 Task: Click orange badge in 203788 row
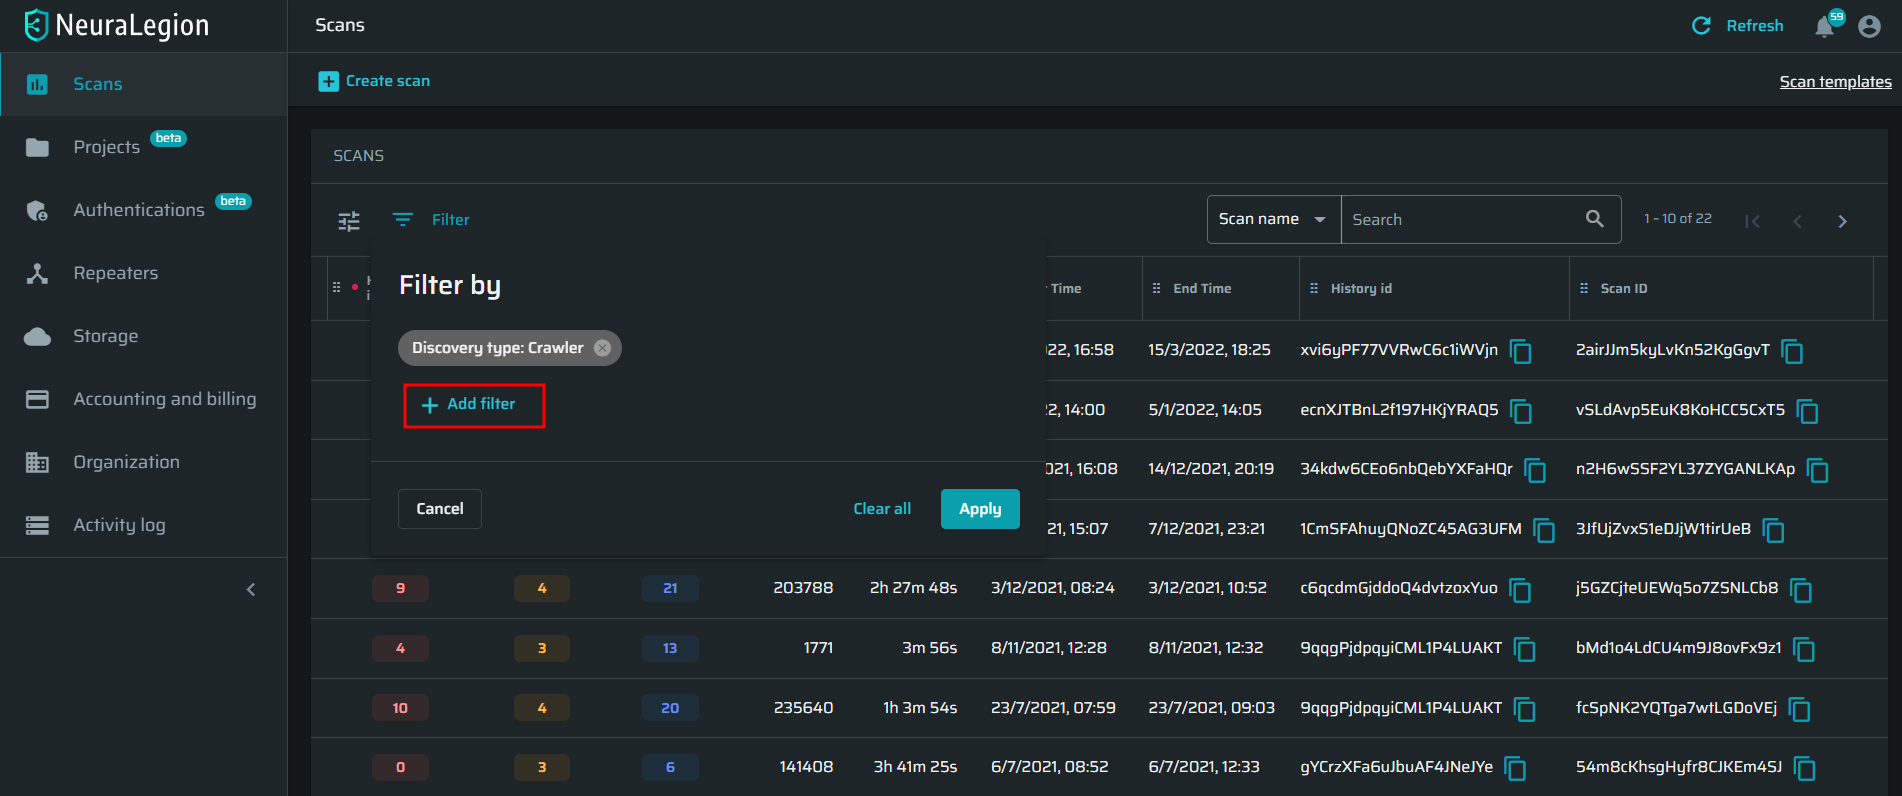click(x=542, y=588)
